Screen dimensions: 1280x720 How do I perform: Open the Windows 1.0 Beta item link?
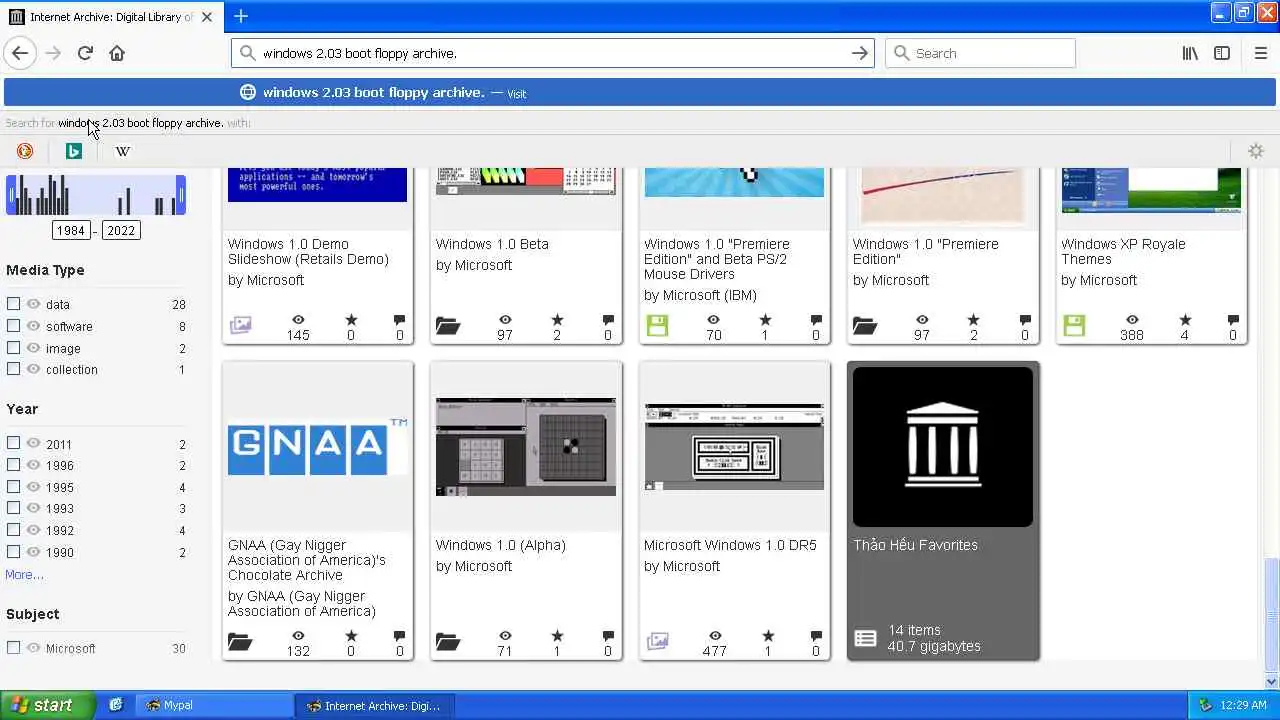tap(492, 244)
